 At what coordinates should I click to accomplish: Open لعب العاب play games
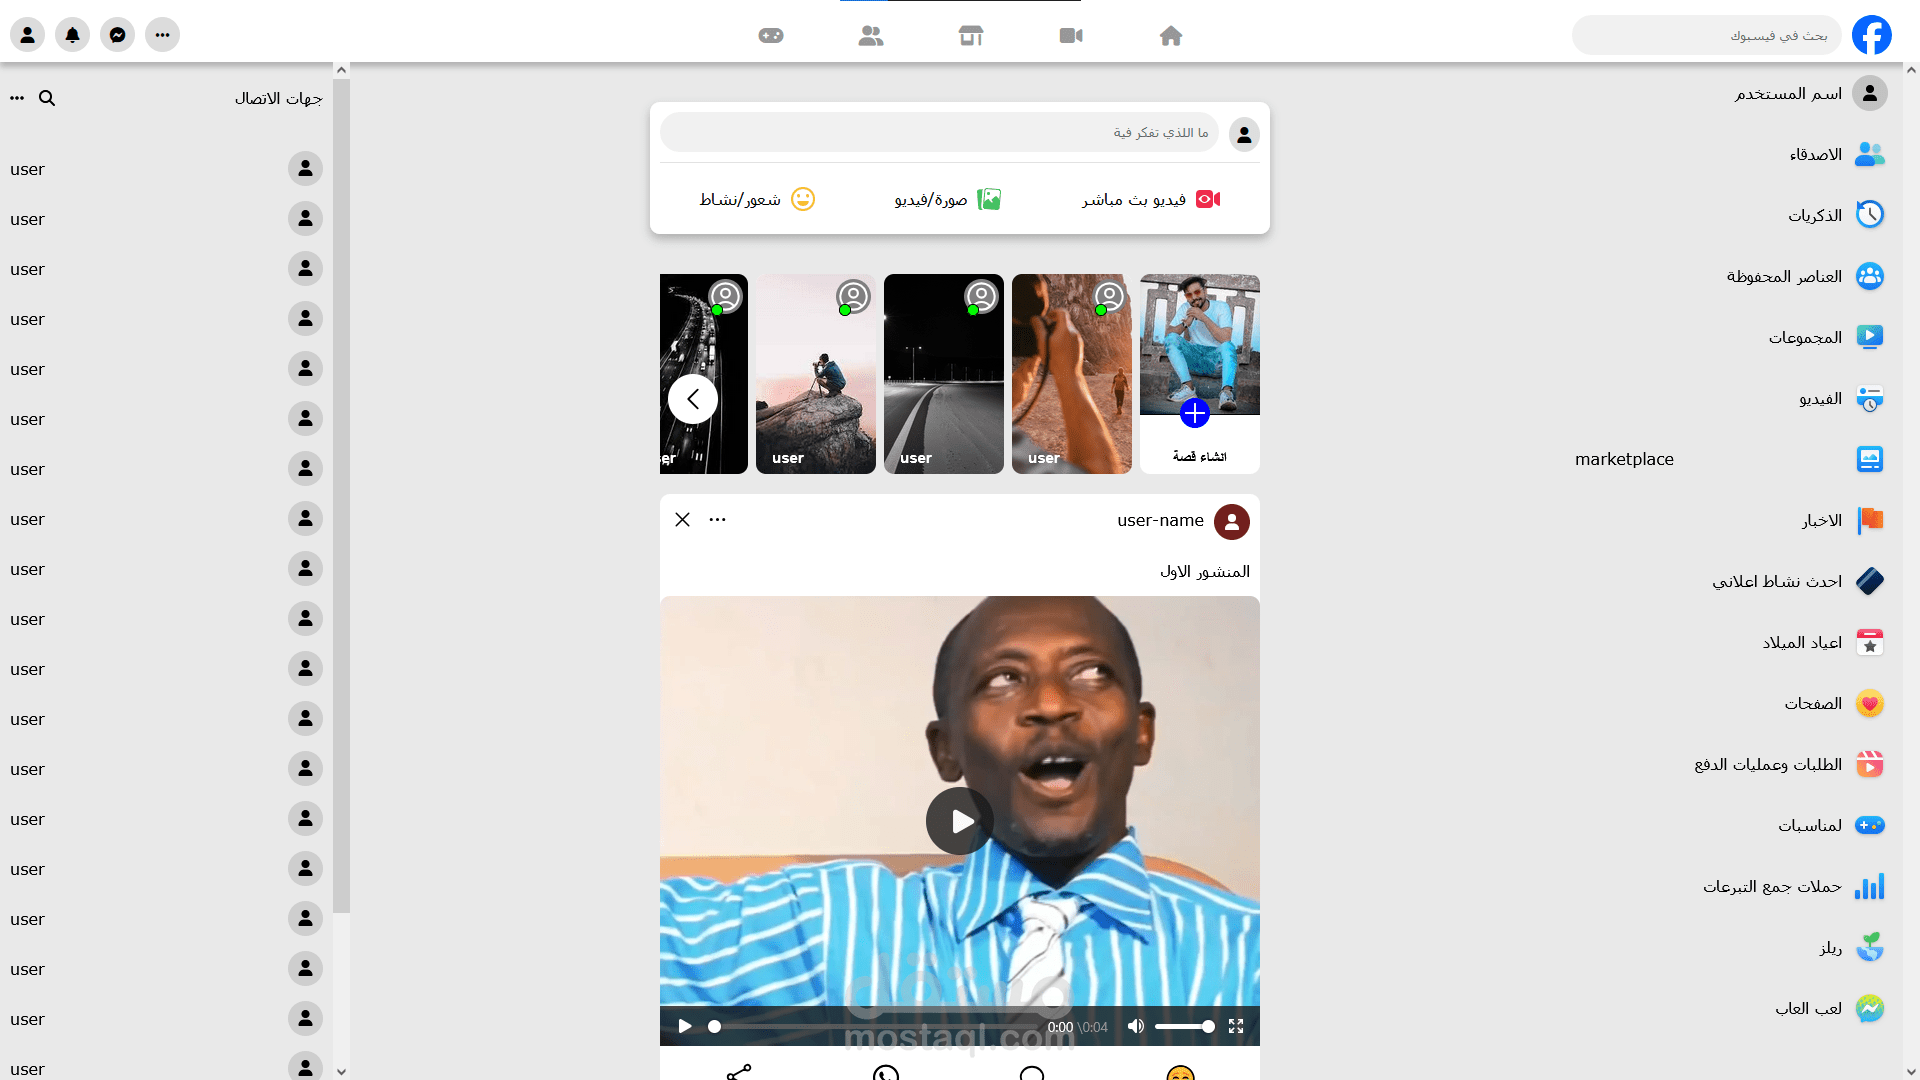click(1829, 1008)
